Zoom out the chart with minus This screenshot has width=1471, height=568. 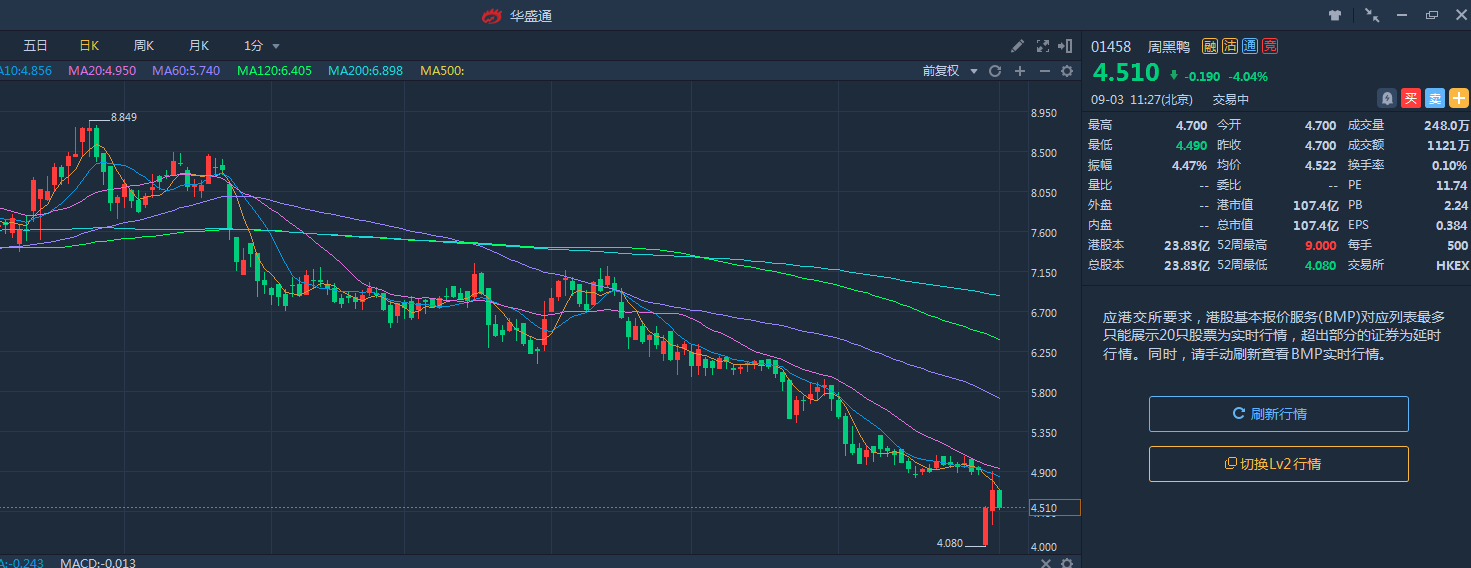1045,71
